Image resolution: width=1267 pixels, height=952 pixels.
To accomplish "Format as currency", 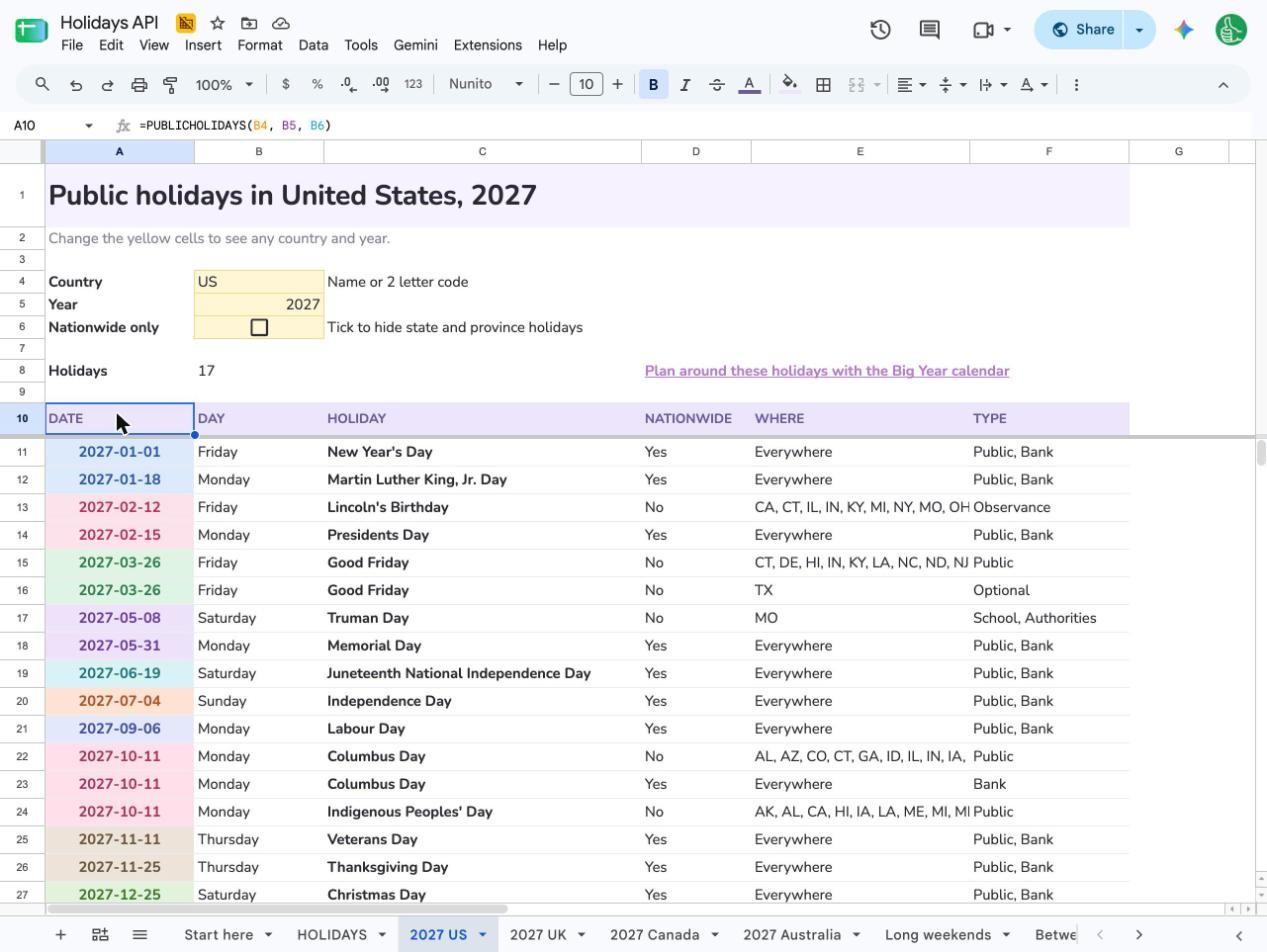I will coord(286,85).
